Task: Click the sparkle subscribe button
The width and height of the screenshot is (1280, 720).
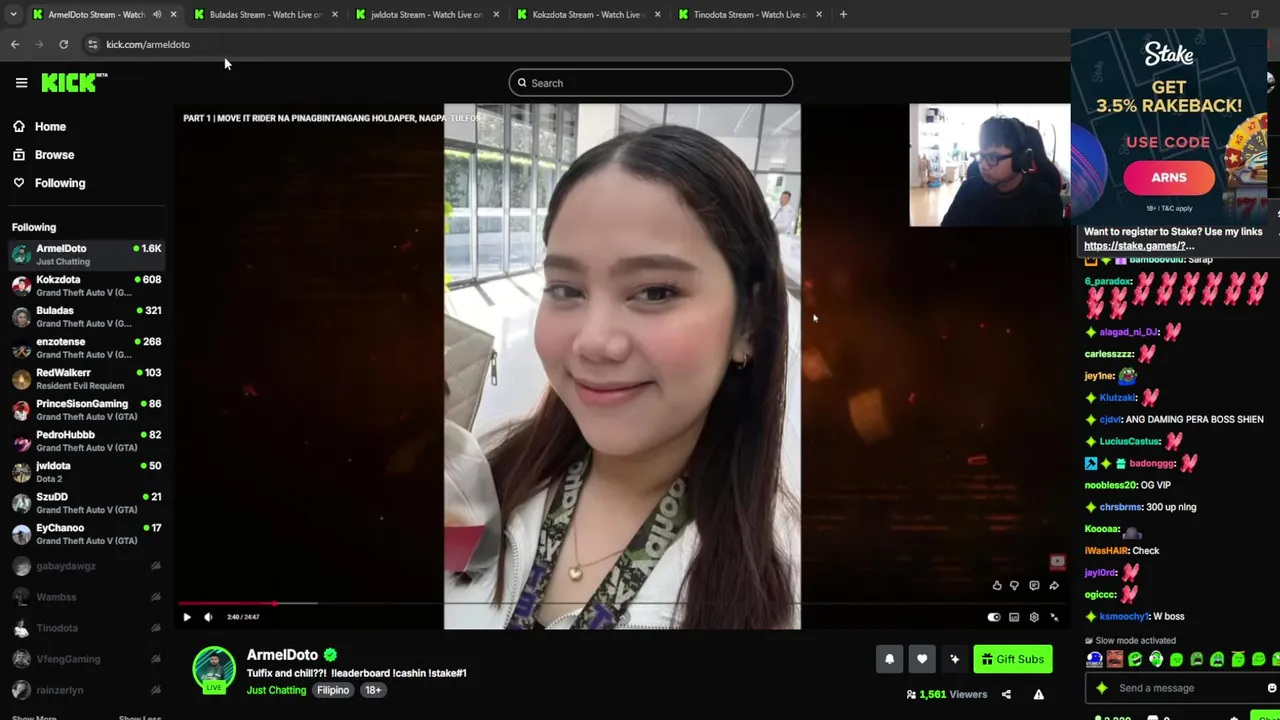Action: (955, 659)
